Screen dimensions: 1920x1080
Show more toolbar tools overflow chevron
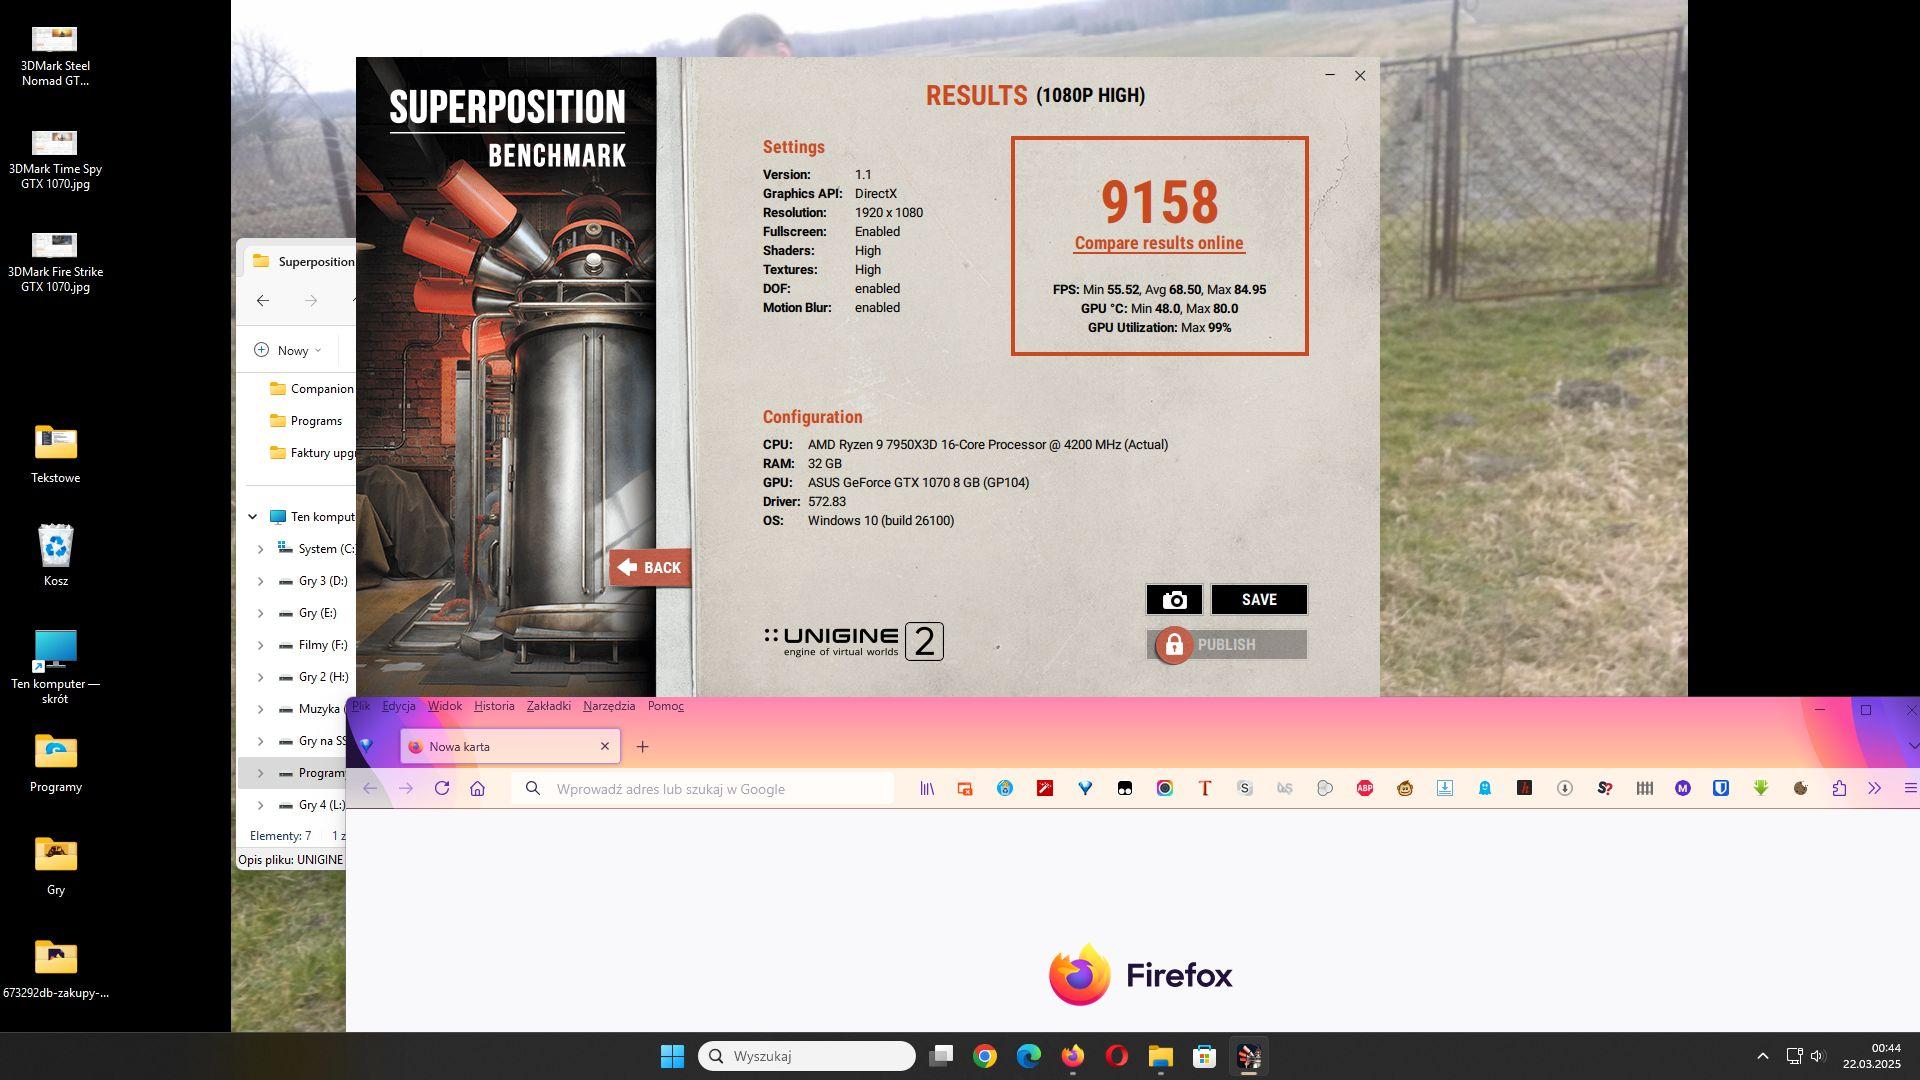[x=1874, y=789]
